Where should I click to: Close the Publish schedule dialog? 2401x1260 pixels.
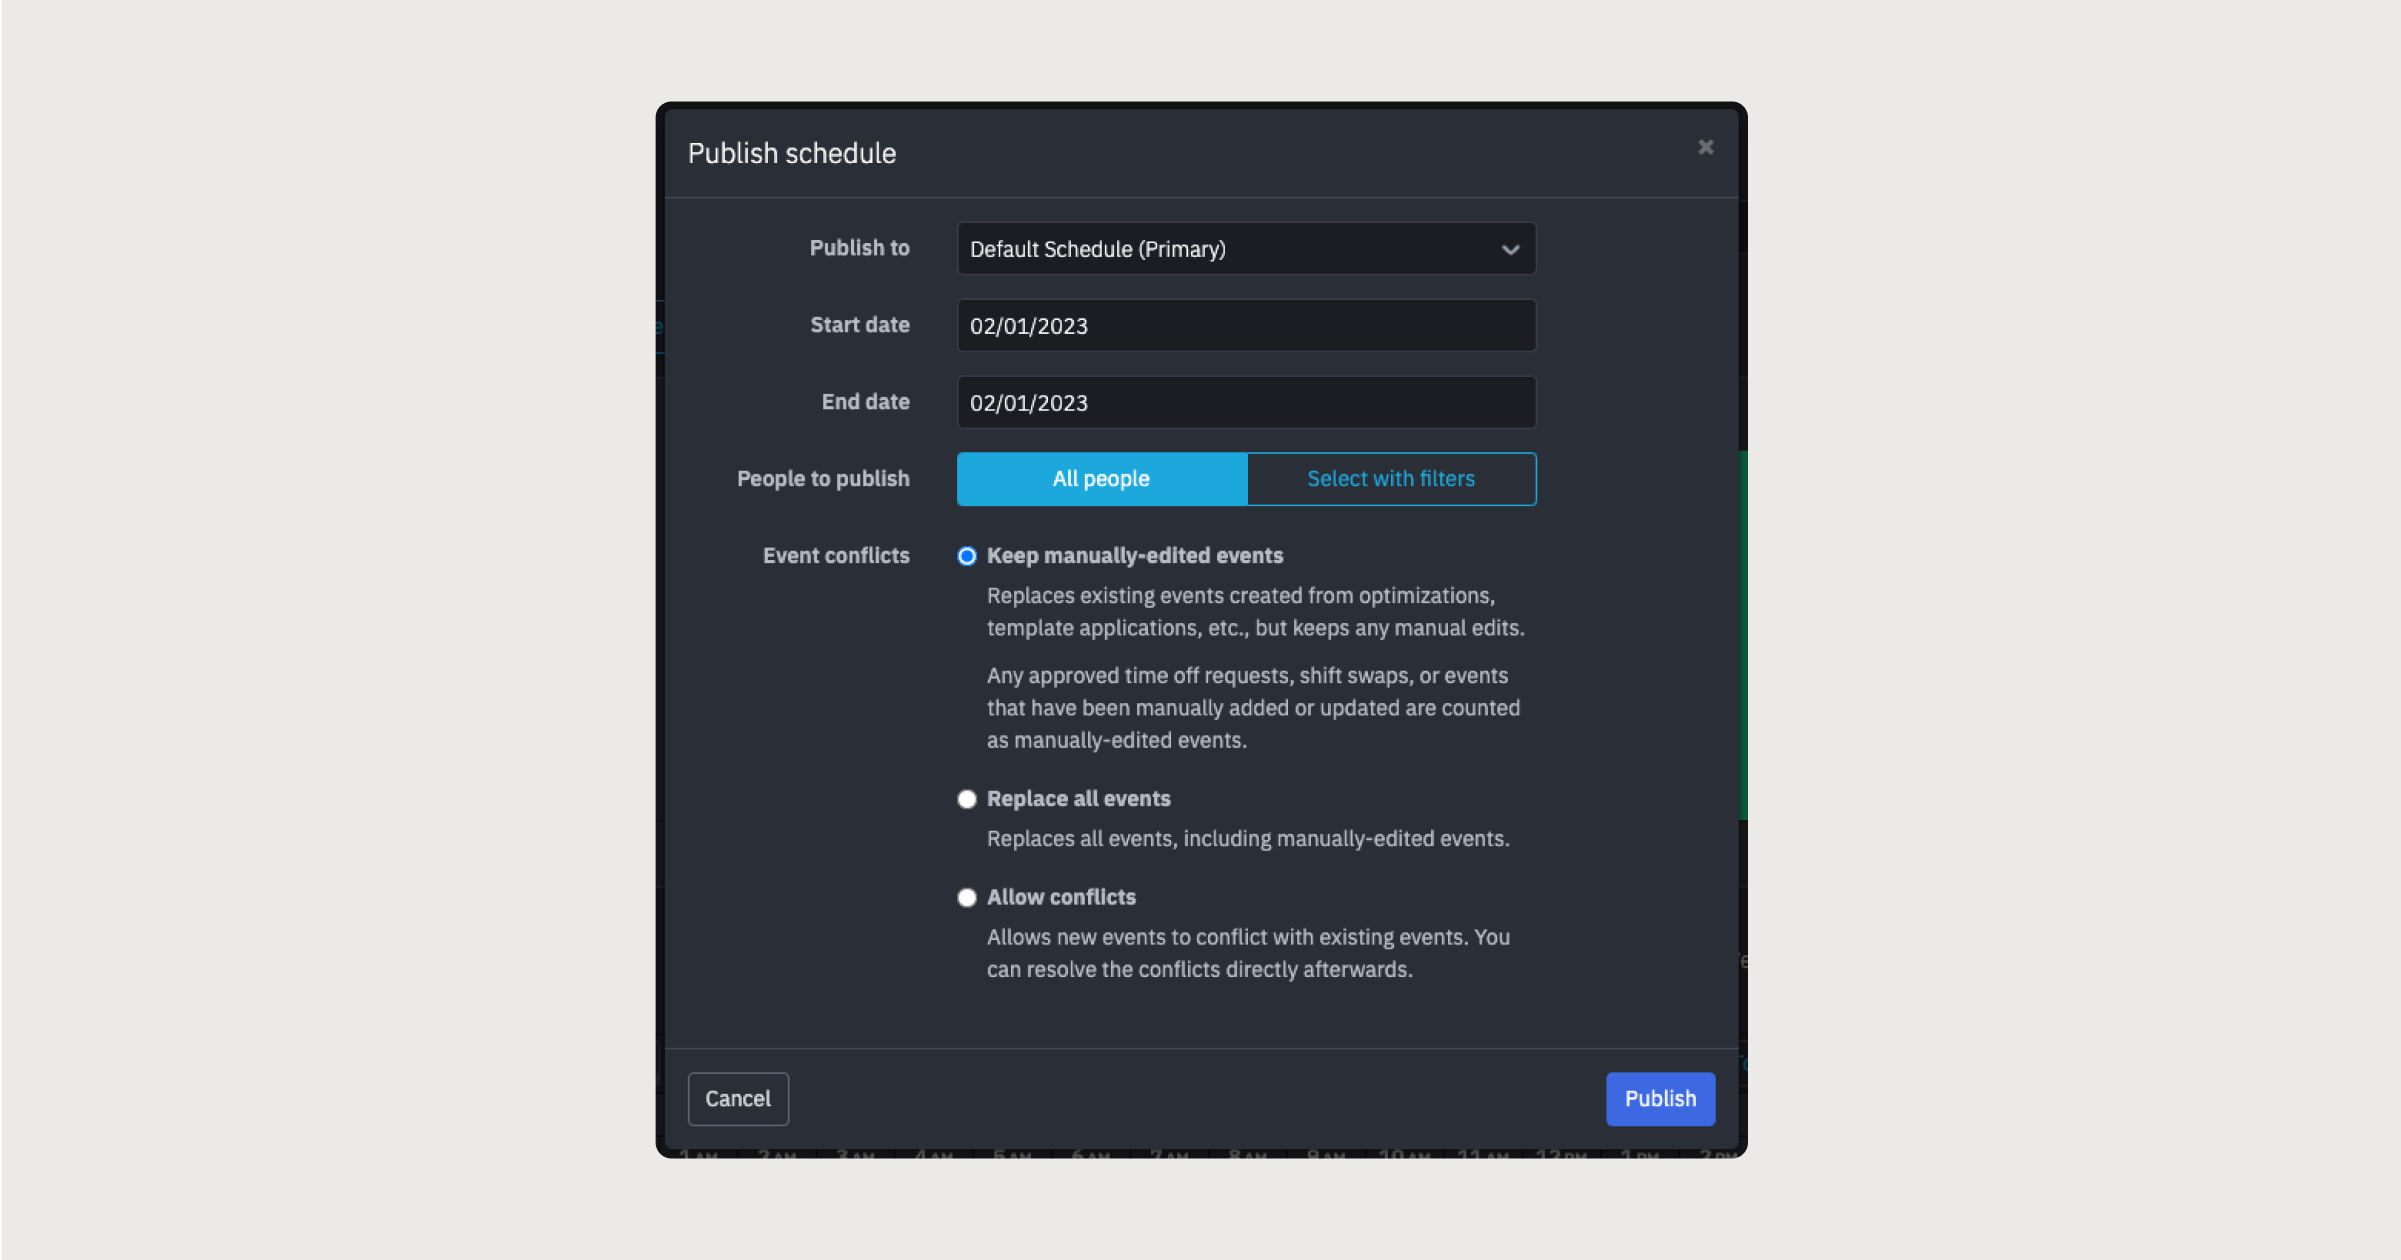point(1705,147)
